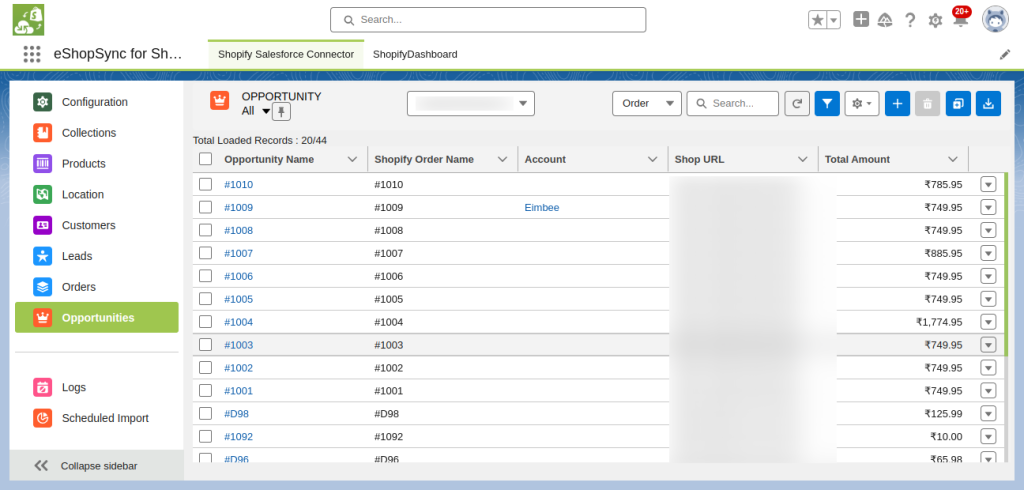Viewport: 1024px width, 490px height.
Task: Open Account column menu chevron
Action: point(652,159)
